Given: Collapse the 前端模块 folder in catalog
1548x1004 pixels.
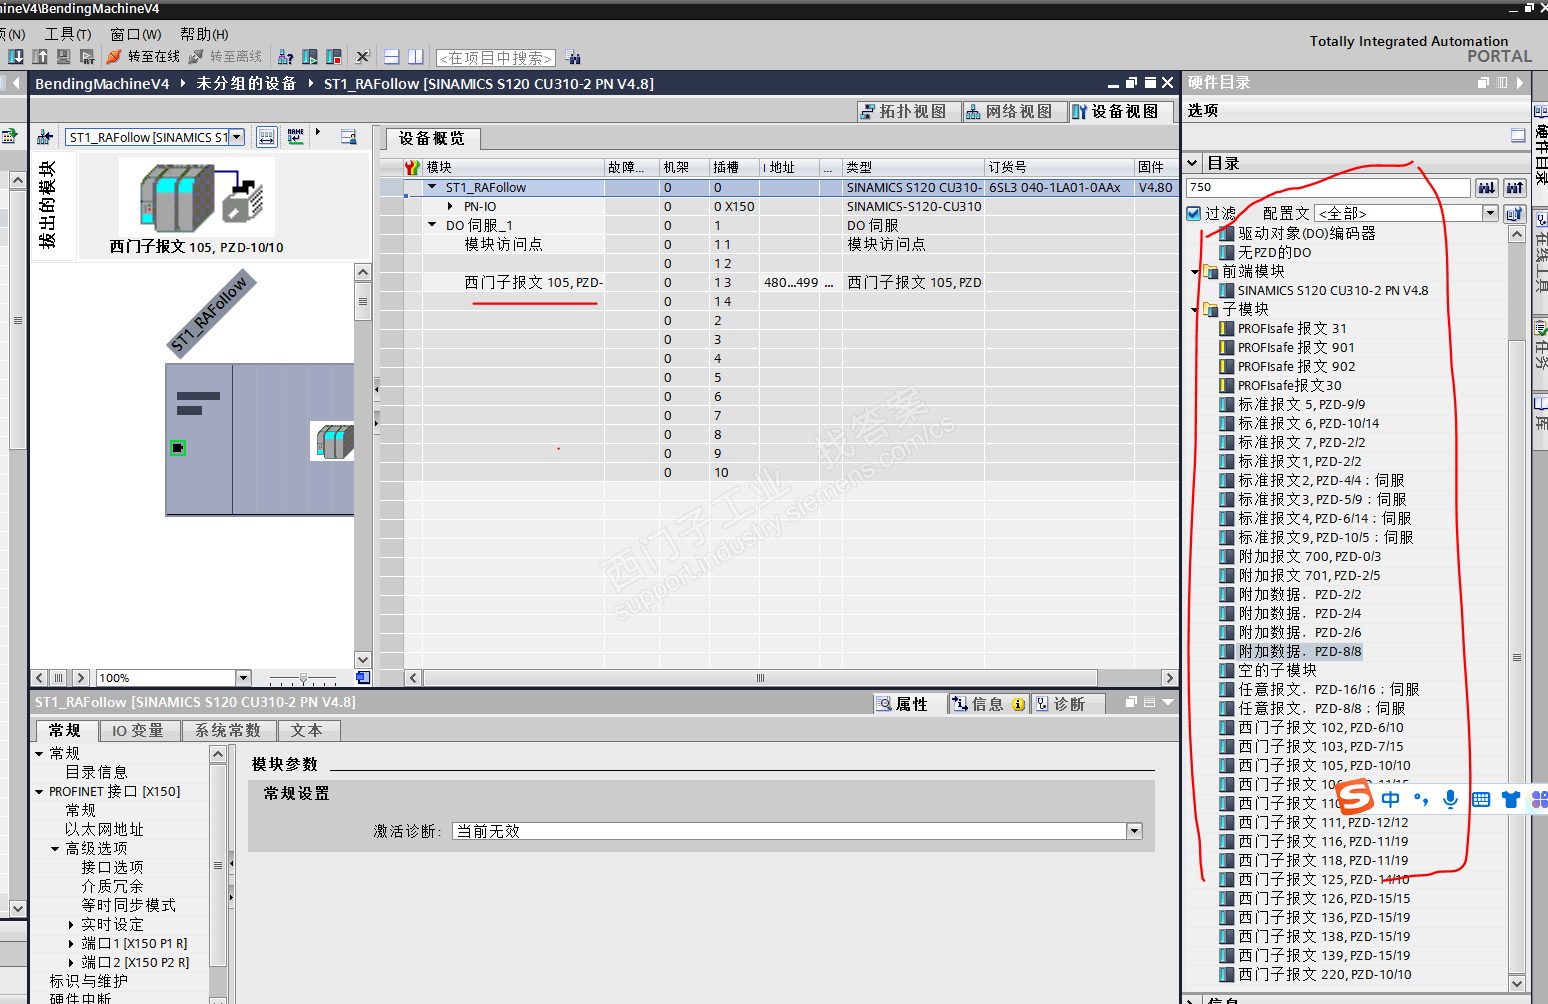Looking at the screenshot, I should (1195, 272).
